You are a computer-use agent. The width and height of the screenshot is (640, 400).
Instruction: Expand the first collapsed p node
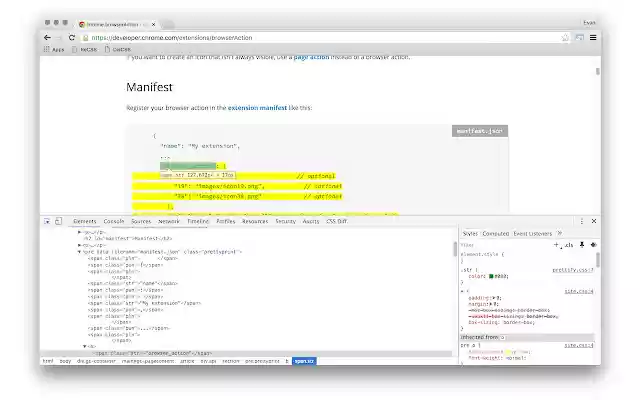(x=79, y=232)
